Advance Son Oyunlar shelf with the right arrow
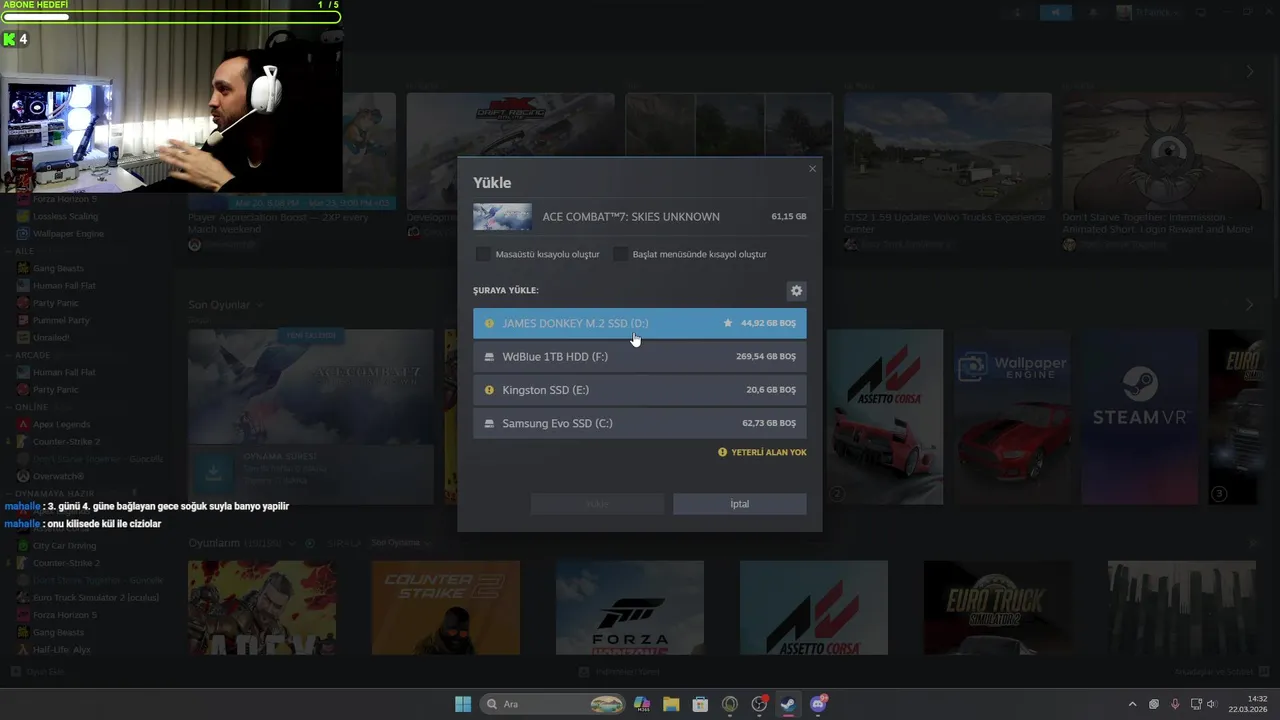The height and width of the screenshot is (720, 1280). tap(1249, 305)
